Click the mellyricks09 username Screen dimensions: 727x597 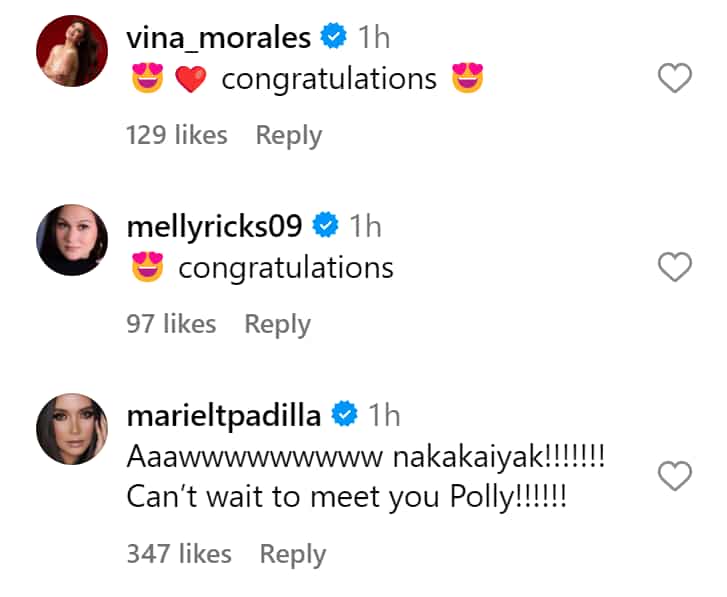214,227
